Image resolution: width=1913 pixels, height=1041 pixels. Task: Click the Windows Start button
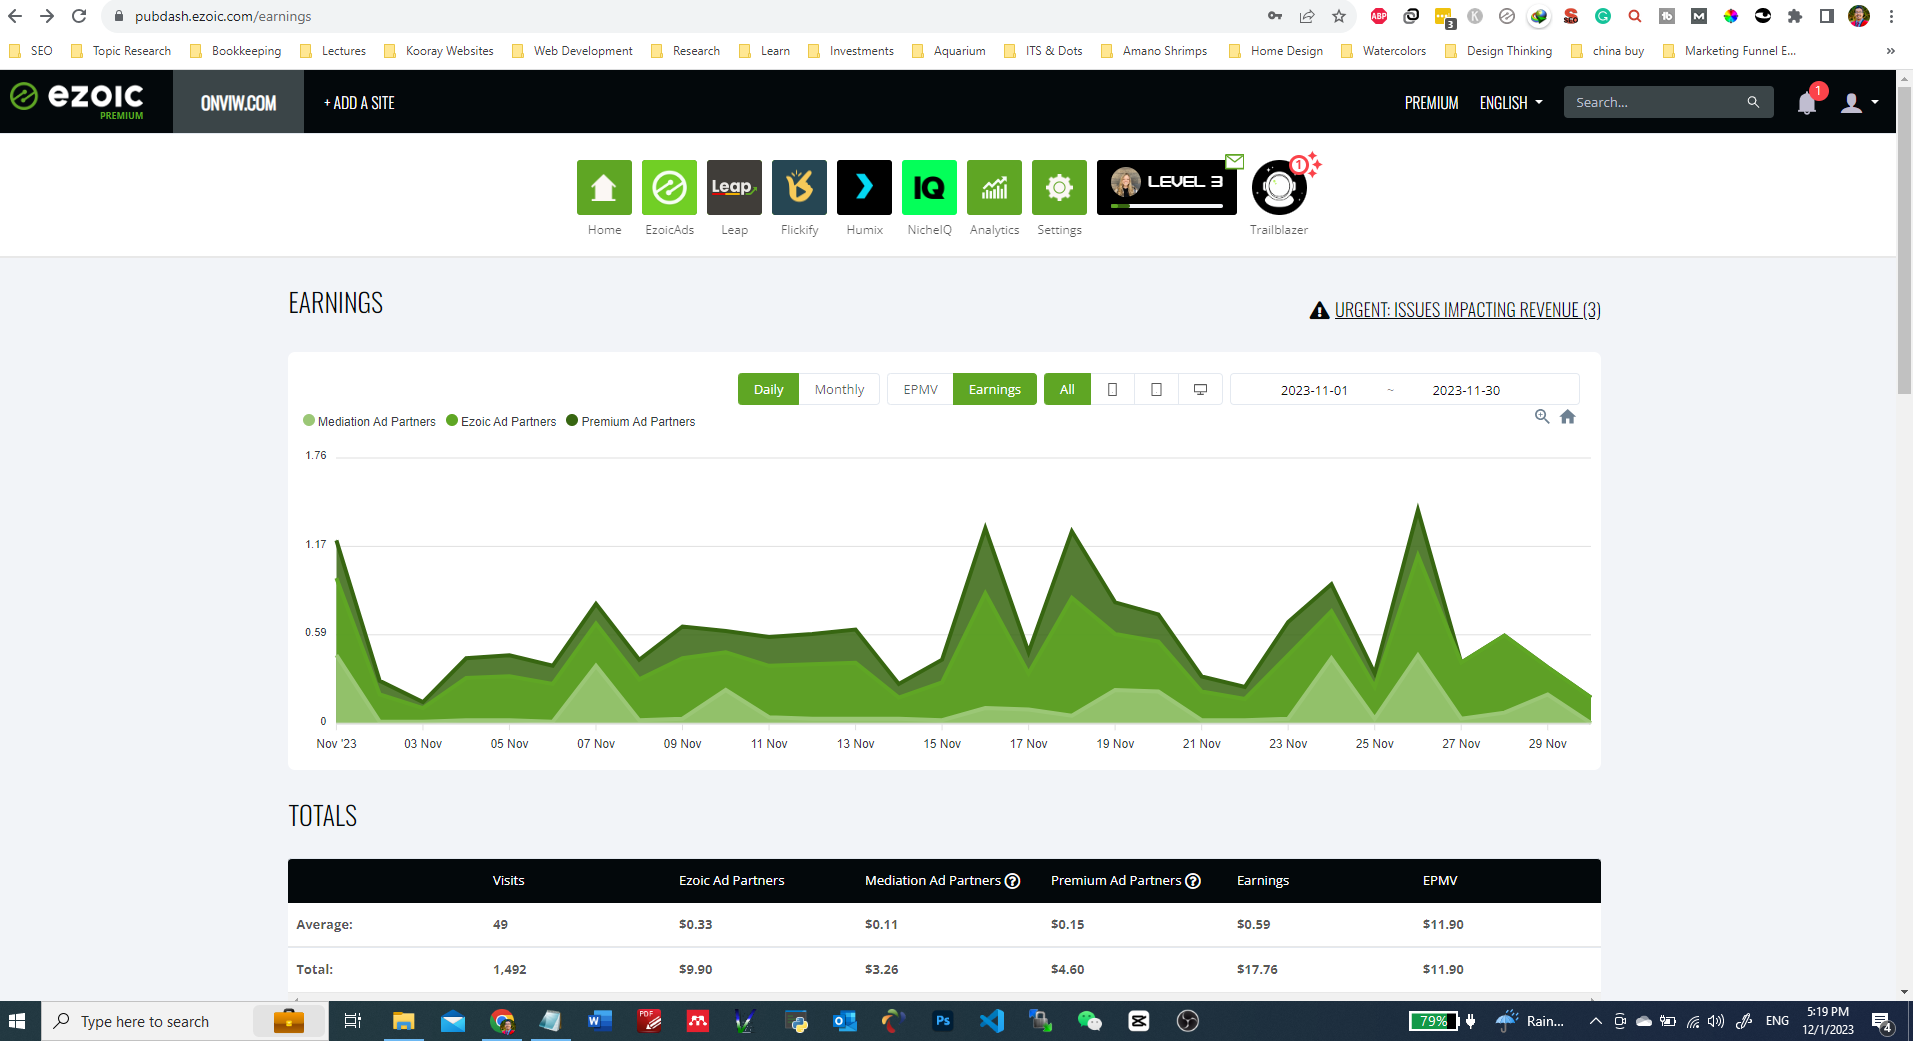pyautogui.click(x=17, y=1021)
